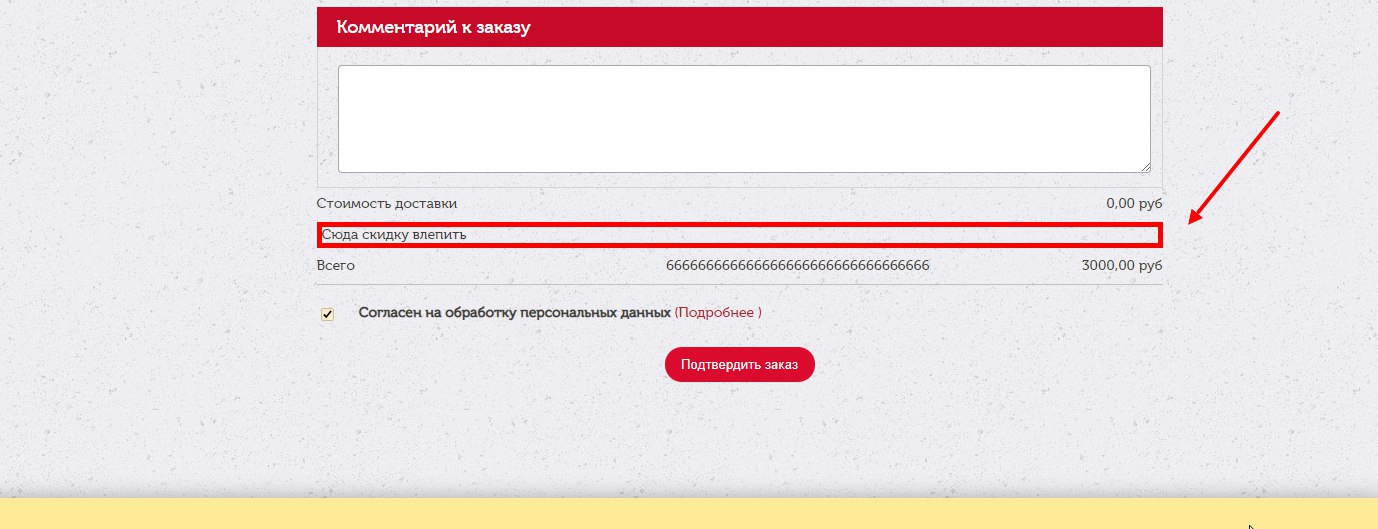Click the Подтвердить заказ button
The image size is (1378, 529).
pos(739,364)
